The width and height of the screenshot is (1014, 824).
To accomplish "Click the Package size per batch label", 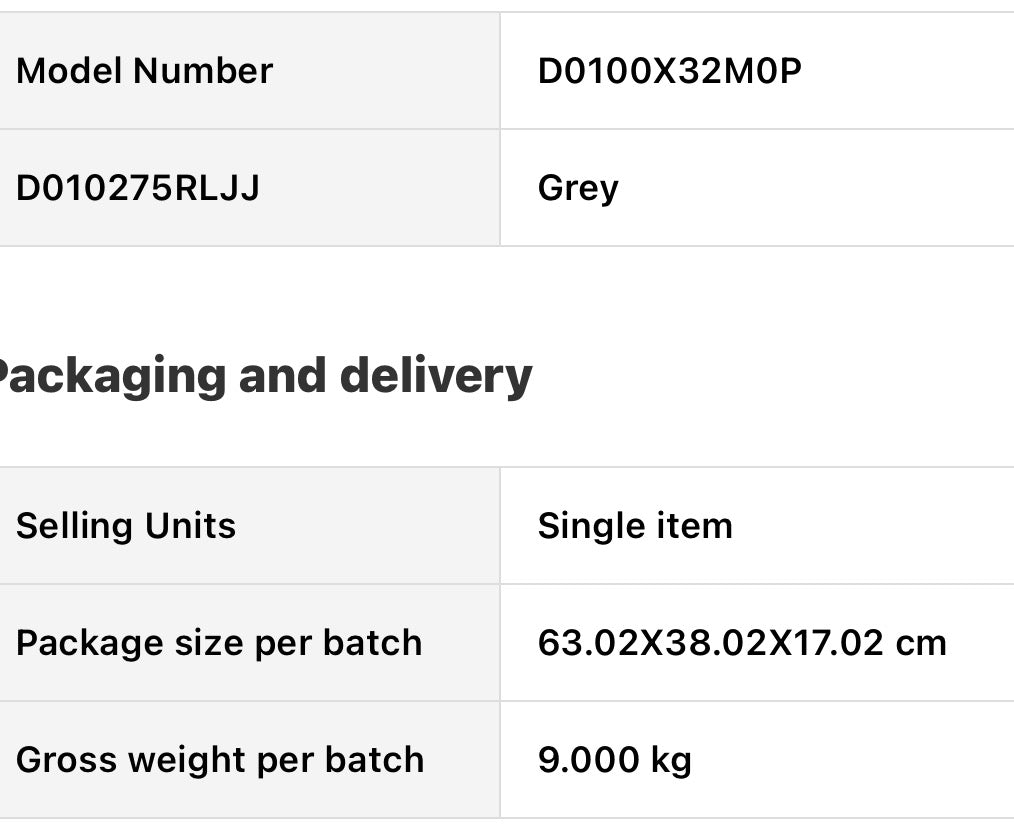I will coord(219,642).
